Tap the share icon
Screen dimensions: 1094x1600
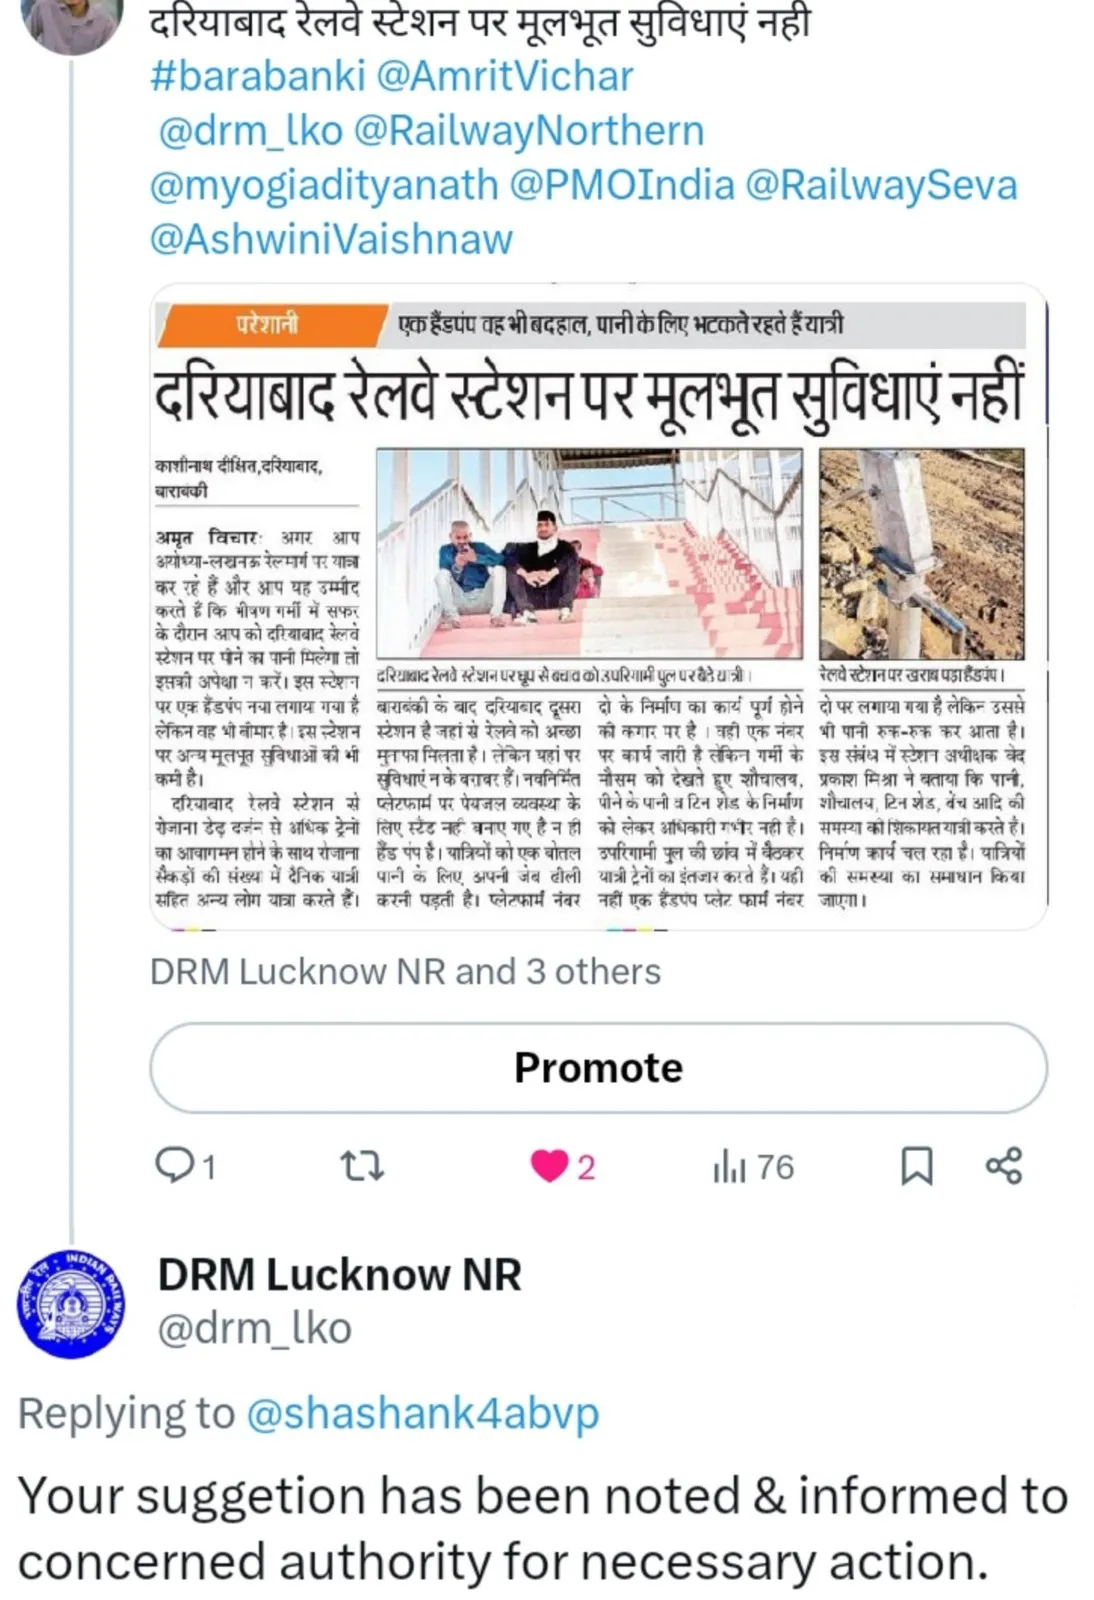(1003, 1166)
